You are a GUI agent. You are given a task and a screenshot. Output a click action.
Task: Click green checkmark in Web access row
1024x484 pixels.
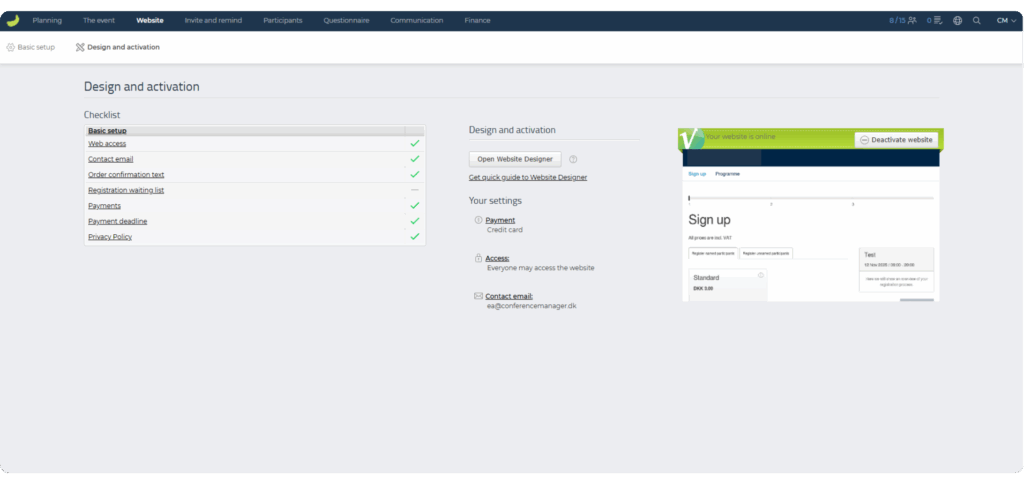[414, 143]
